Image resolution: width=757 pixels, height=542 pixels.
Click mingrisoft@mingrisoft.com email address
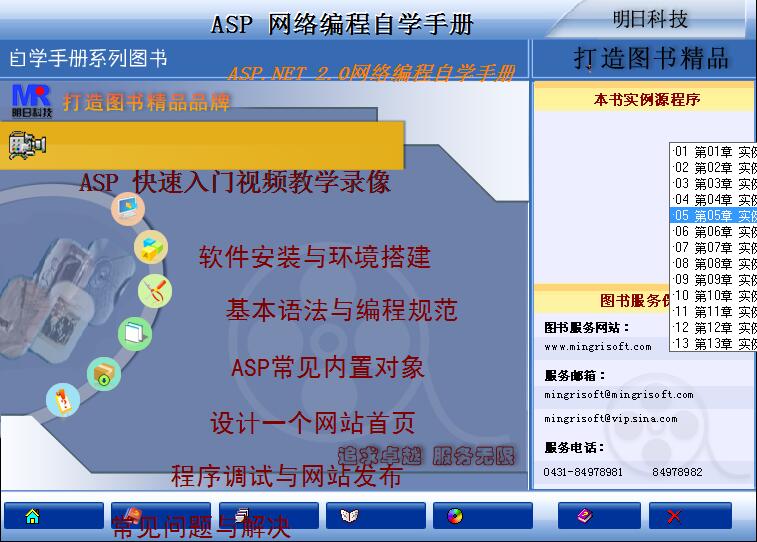click(619, 394)
